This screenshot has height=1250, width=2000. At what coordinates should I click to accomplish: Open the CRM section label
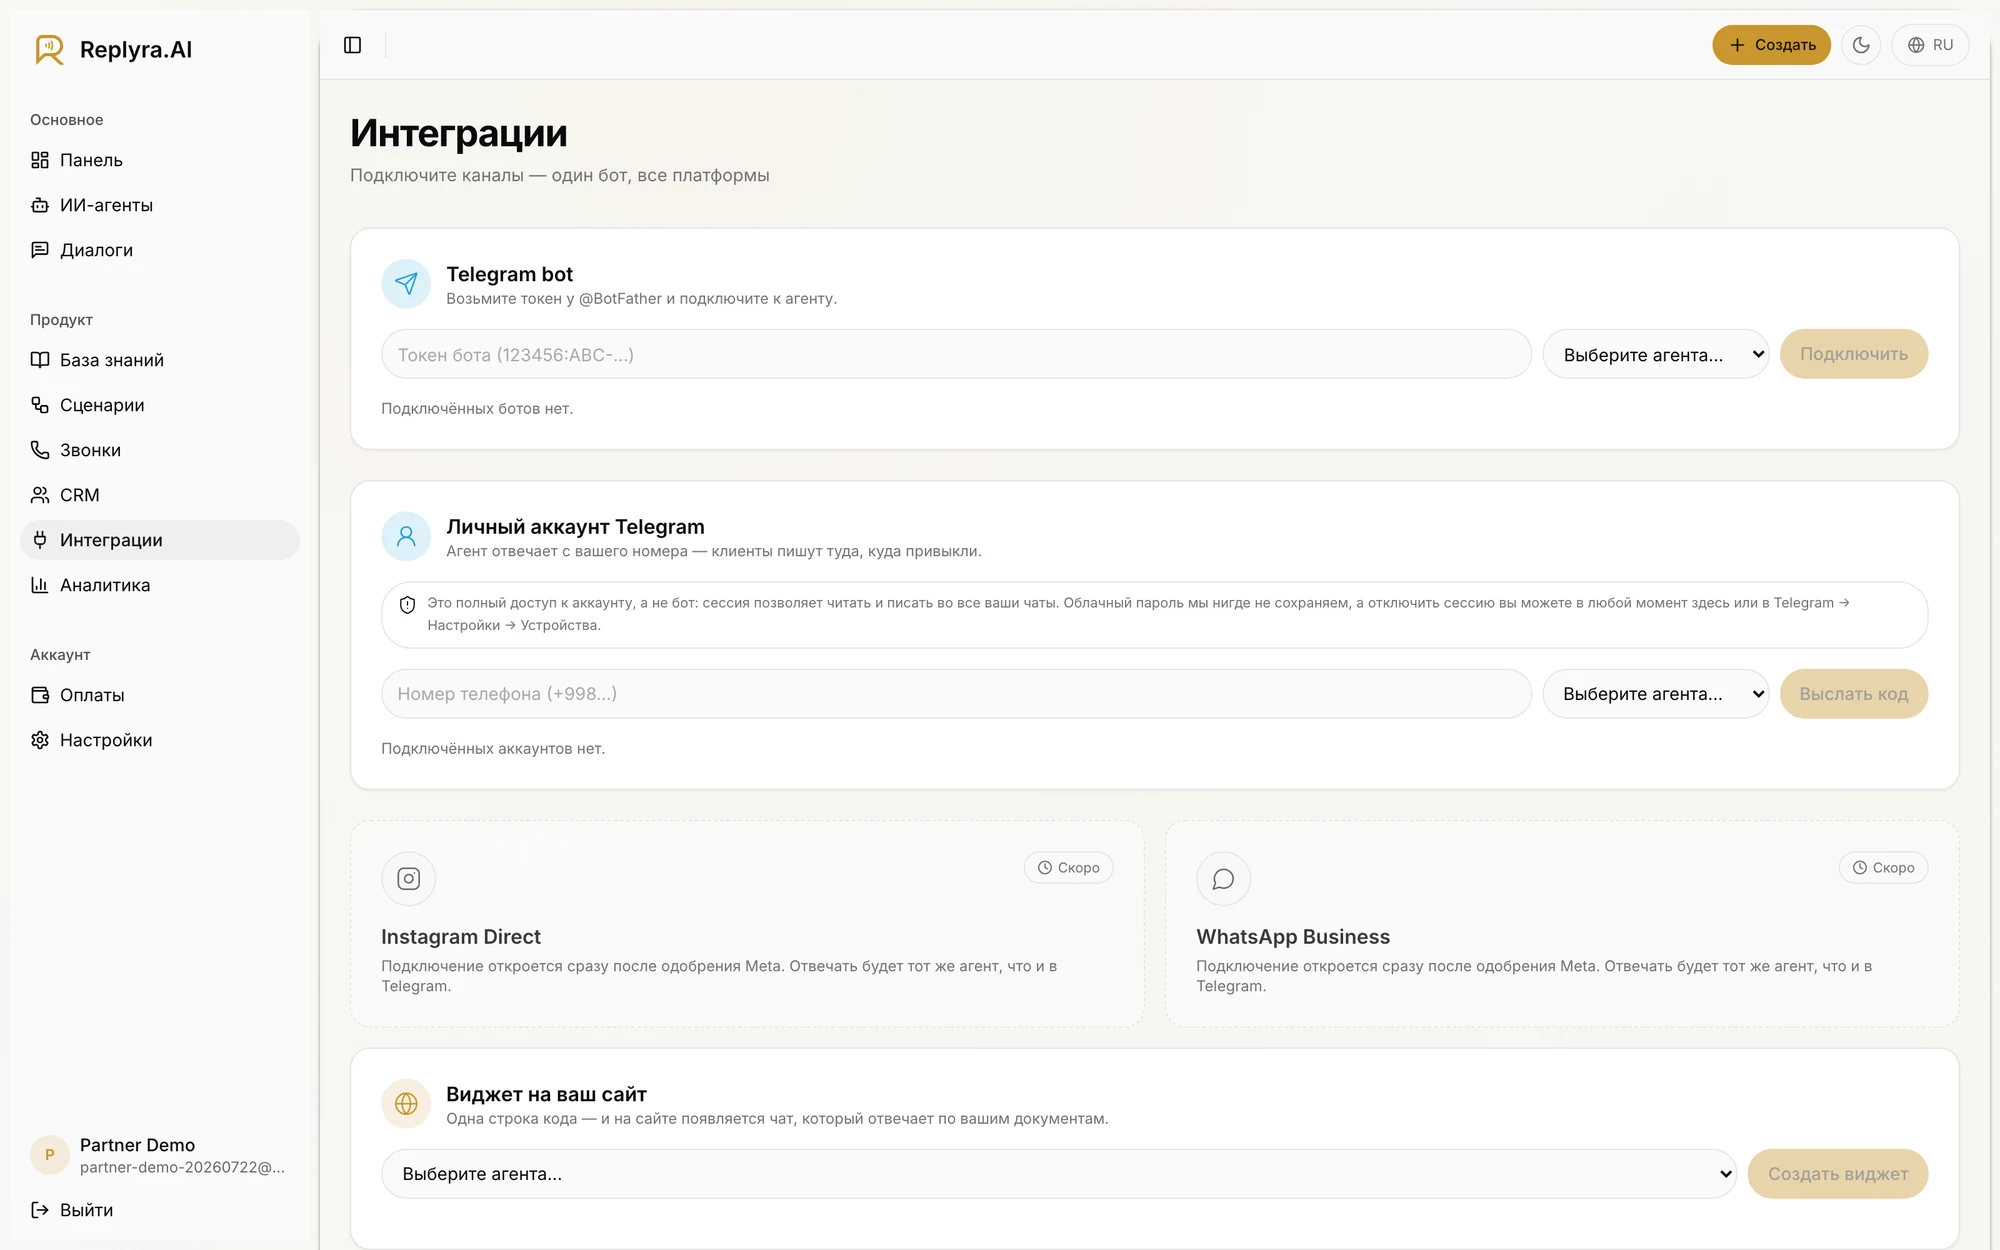(x=80, y=495)
